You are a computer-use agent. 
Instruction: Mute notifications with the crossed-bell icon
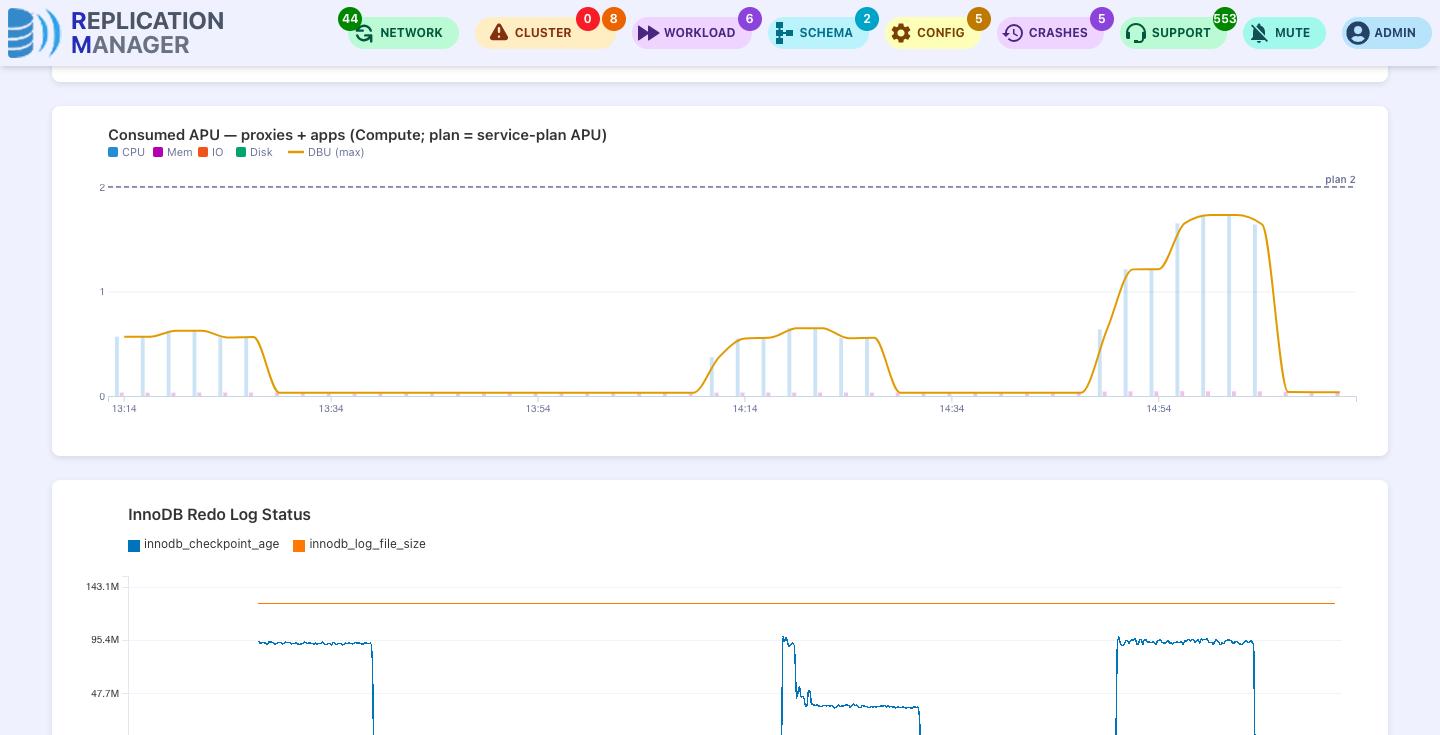[x=1259, y=33]
